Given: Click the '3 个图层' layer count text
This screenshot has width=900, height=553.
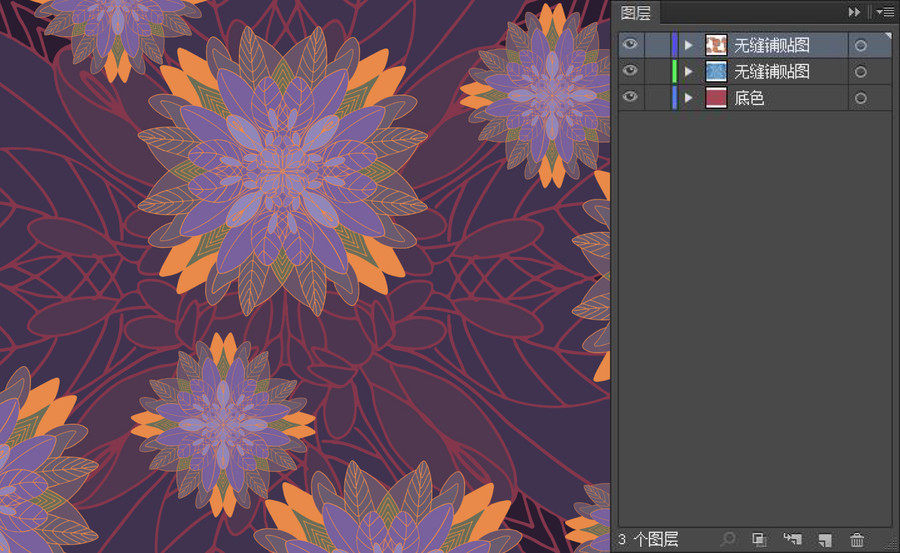Looking at the screenshot, I should [649, 539].
